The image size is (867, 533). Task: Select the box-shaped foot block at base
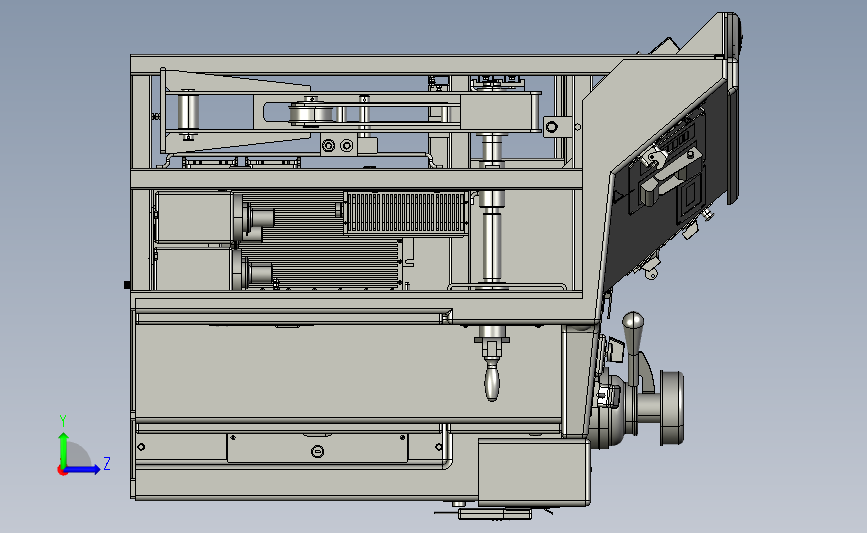[534, 472]
